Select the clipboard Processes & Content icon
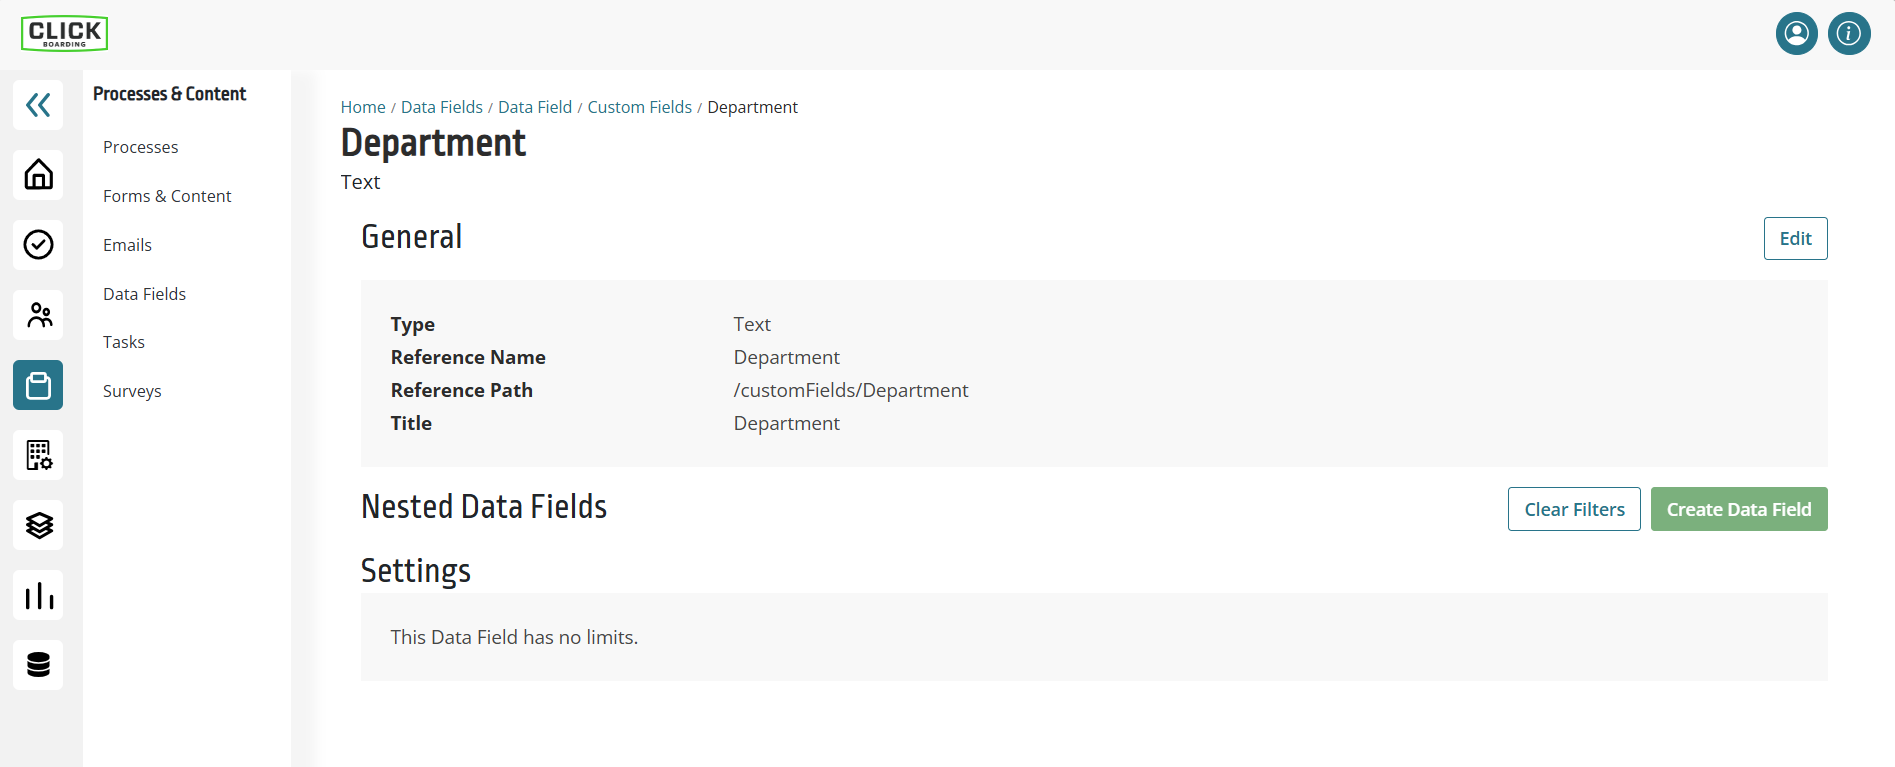Viewport: 1895px width, 767px height. point(38,385)
